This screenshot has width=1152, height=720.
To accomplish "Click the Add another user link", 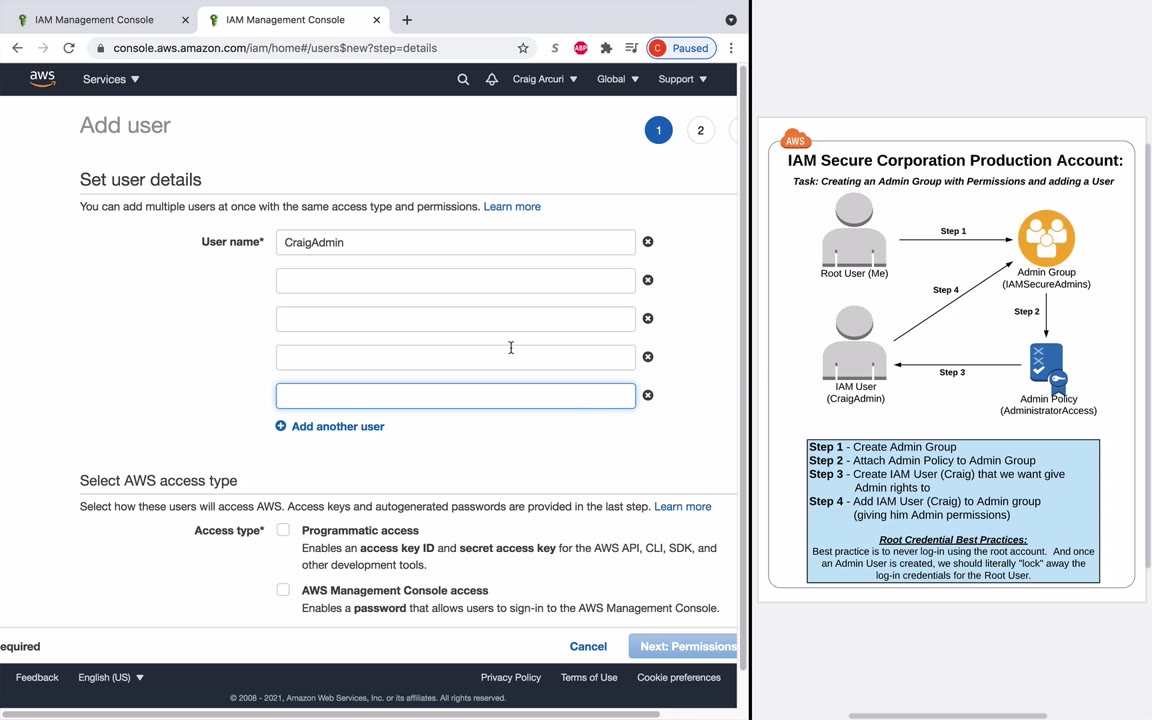I will [338, 426].
